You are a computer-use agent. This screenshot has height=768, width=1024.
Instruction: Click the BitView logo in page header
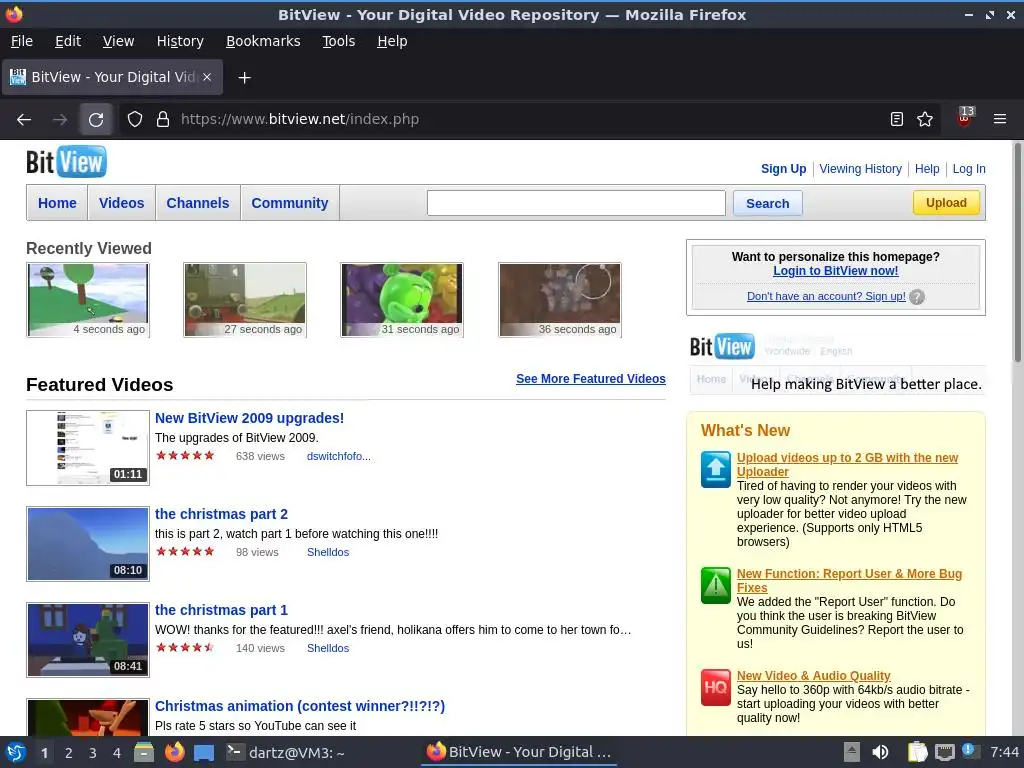[x=66, y=162]
